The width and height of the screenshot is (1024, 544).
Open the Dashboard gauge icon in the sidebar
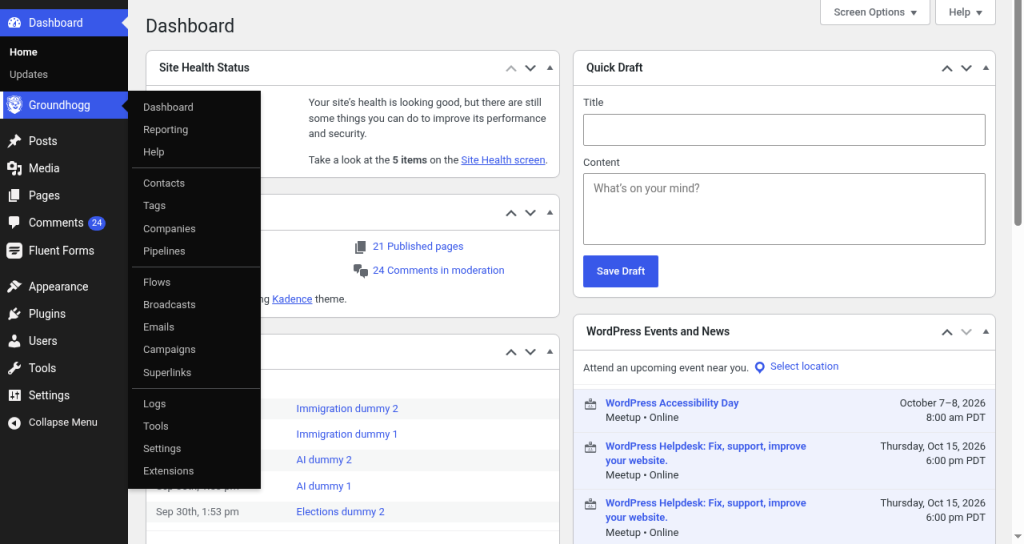click(x=14, y=23)
